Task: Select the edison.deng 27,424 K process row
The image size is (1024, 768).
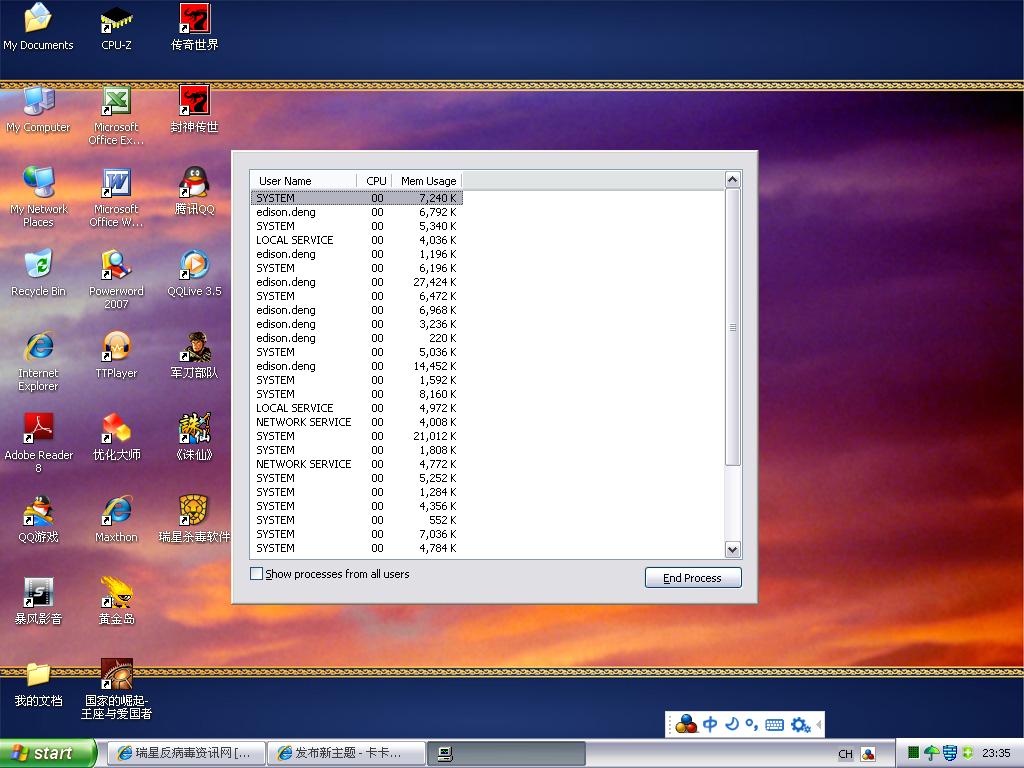Action: (x=355, y=282)
